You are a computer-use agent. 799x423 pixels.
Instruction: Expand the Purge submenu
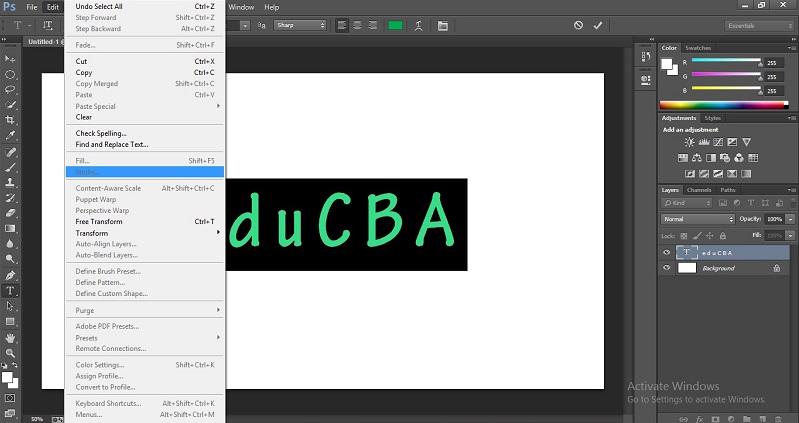click(x=145, y=310)
